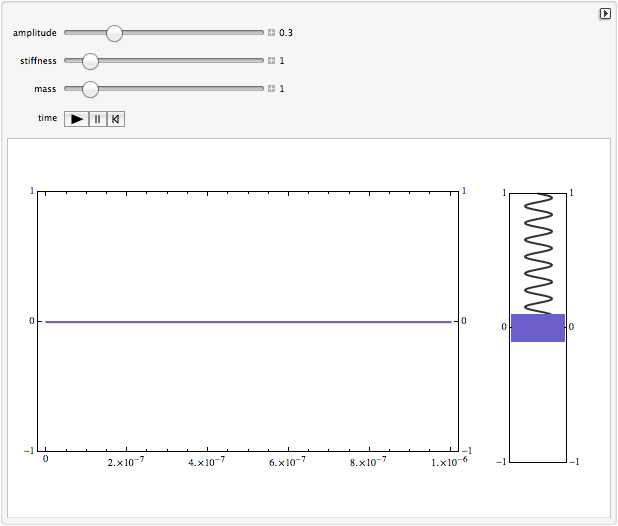
Task: Click the time label
Action: click(47, 118)
